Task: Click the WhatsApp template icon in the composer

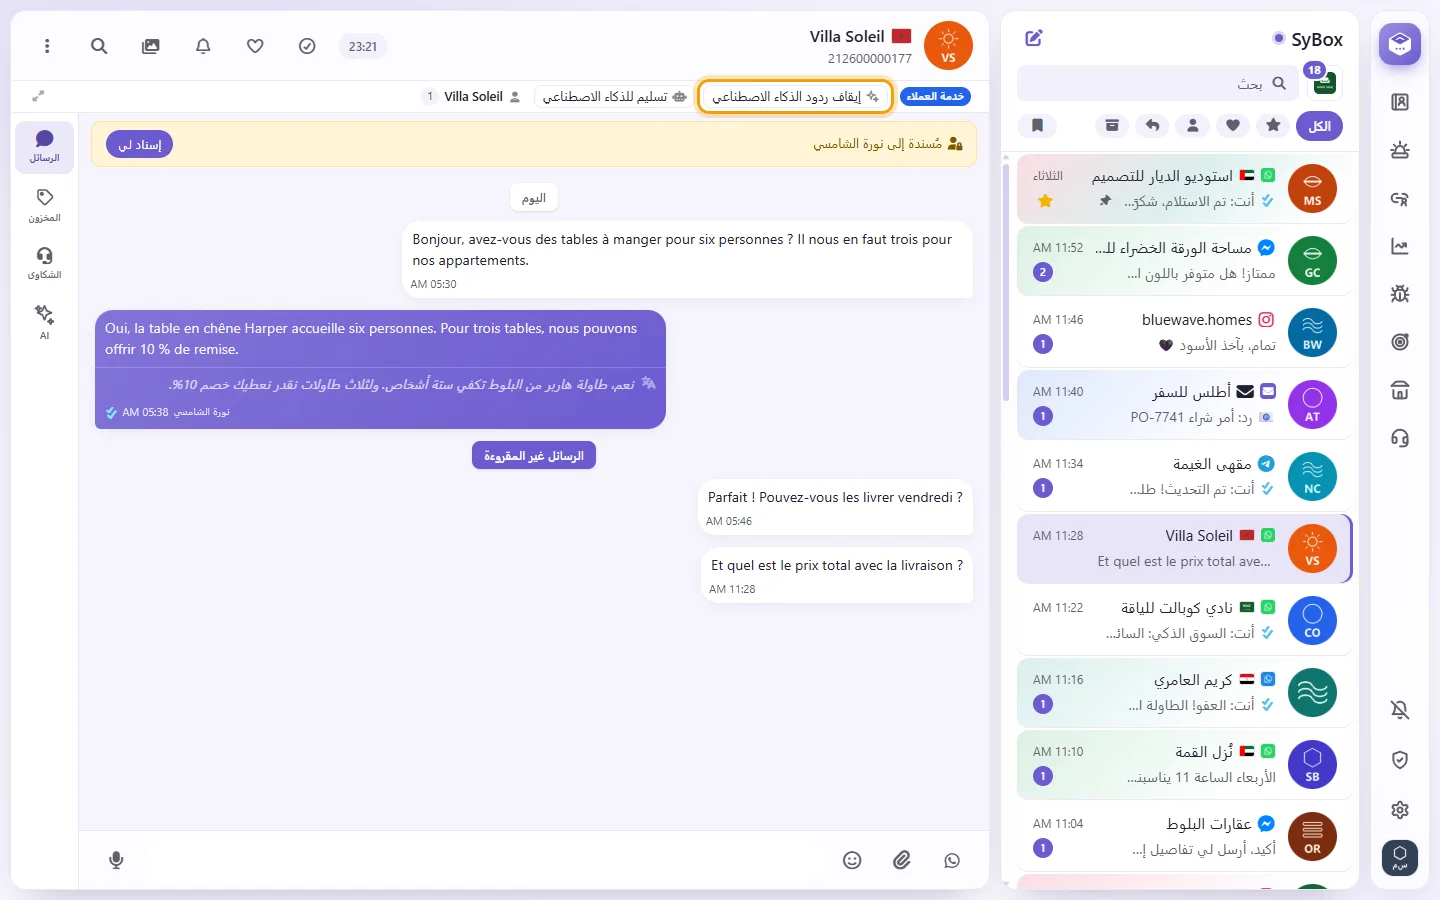Action: coord(952,860)
